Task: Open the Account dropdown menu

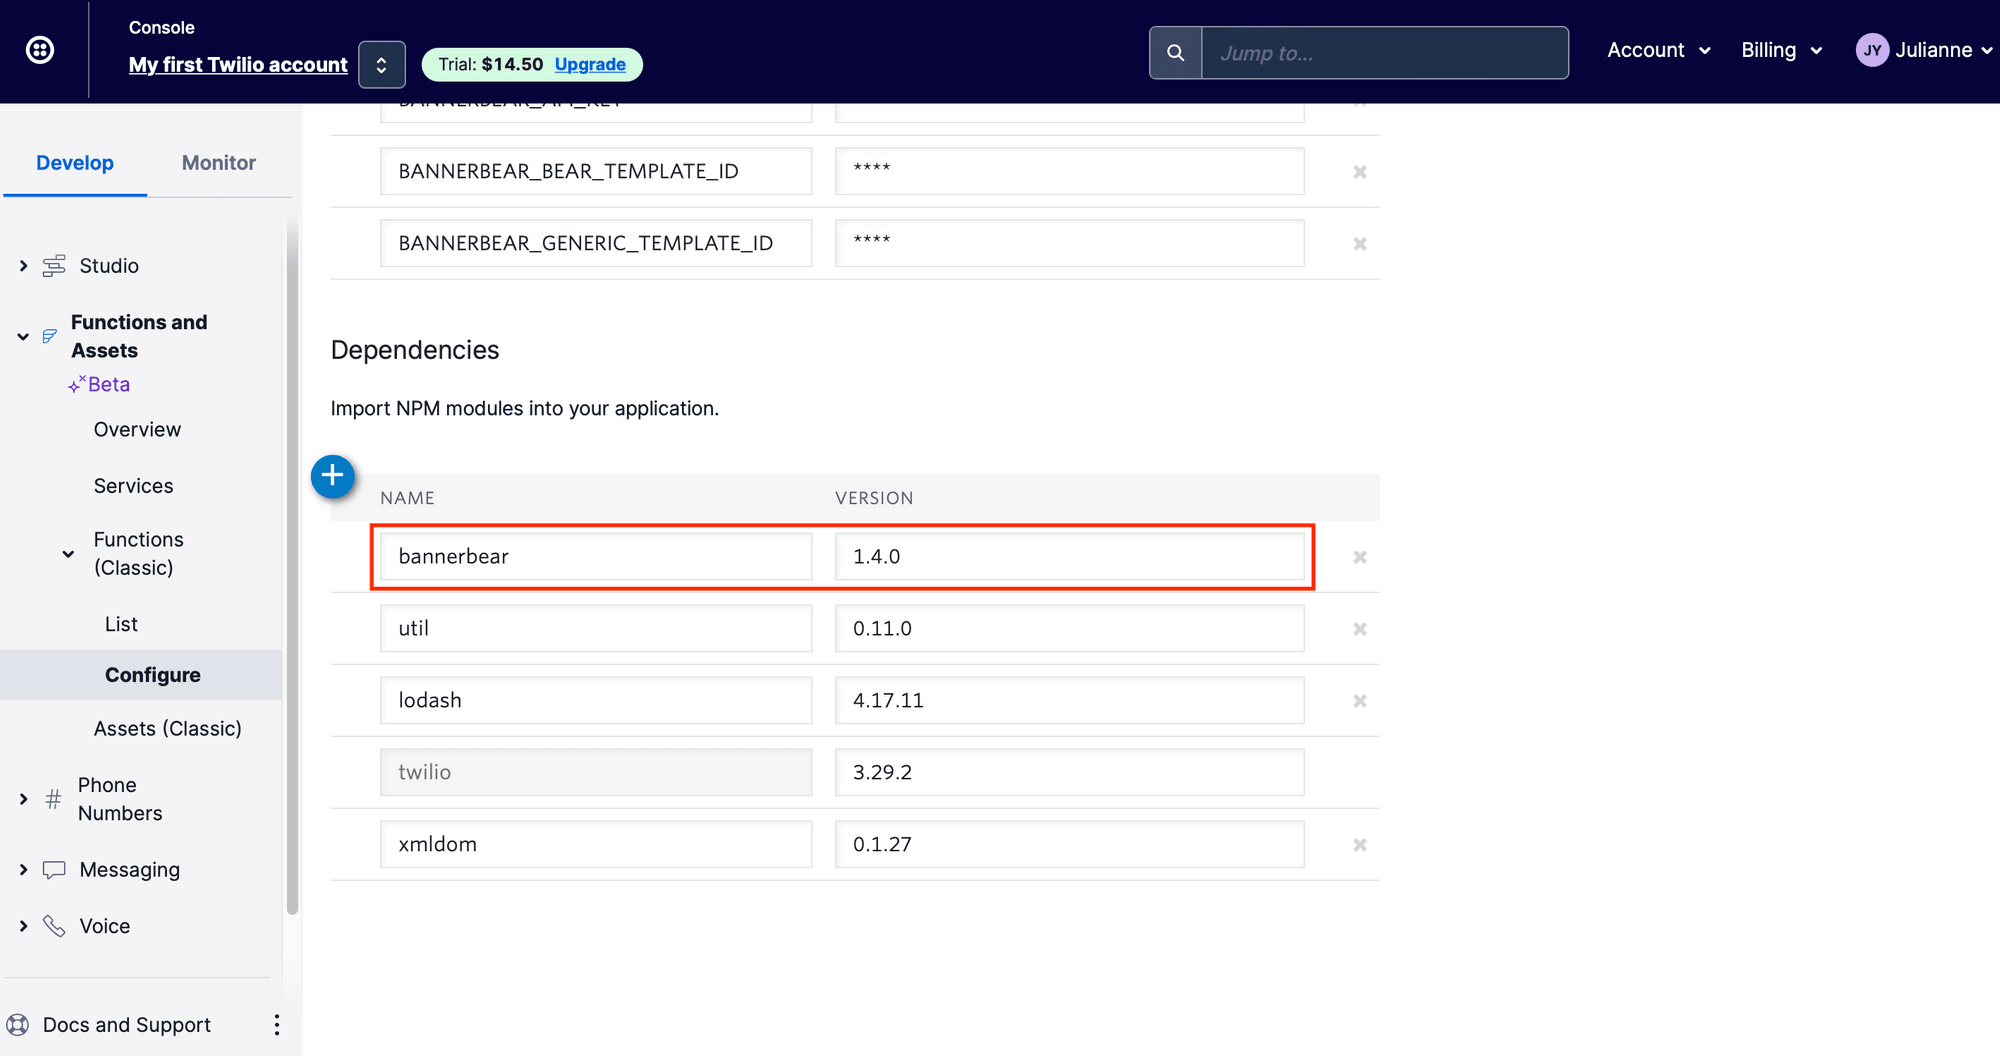Action: (1659, 50)
